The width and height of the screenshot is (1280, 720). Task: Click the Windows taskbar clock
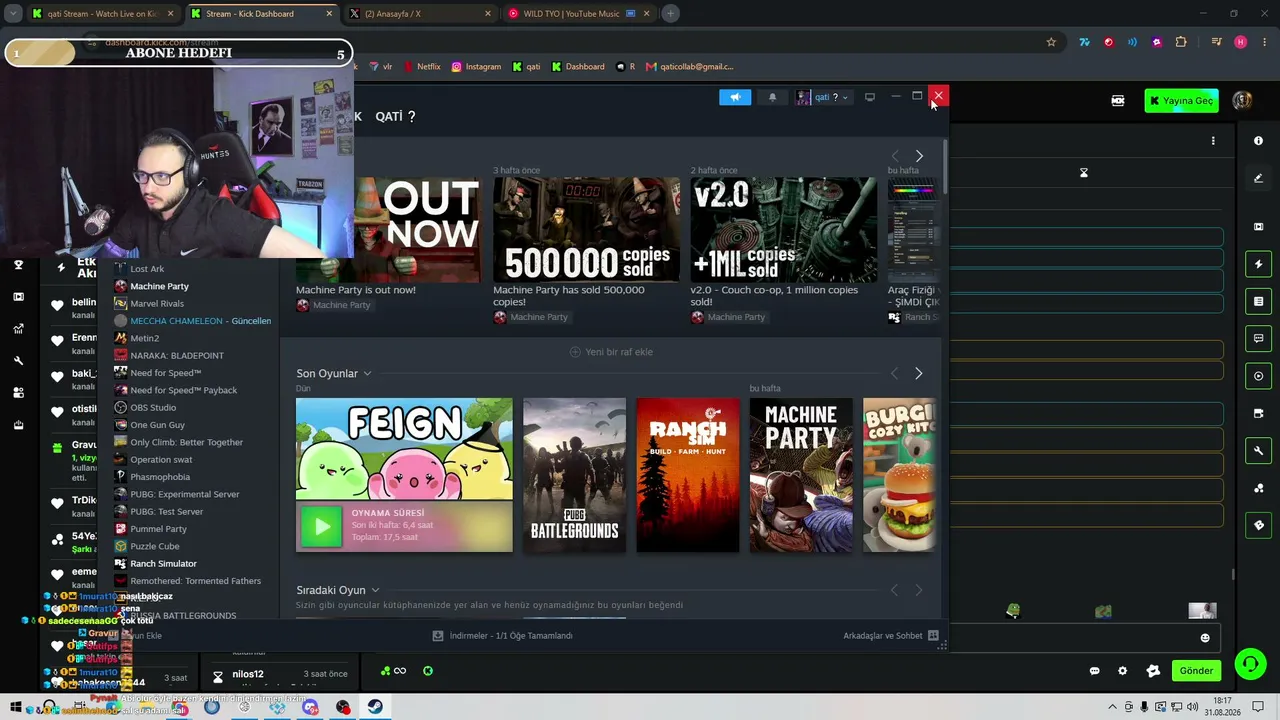coord(1222,707)
